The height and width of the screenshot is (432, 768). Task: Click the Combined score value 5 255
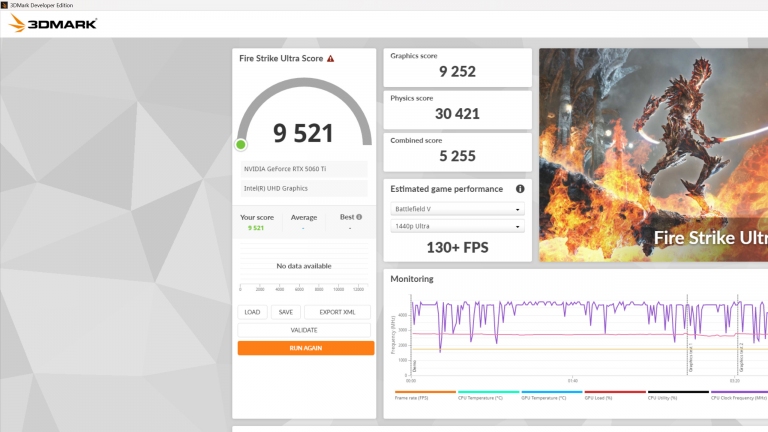(x=457, y=156)
